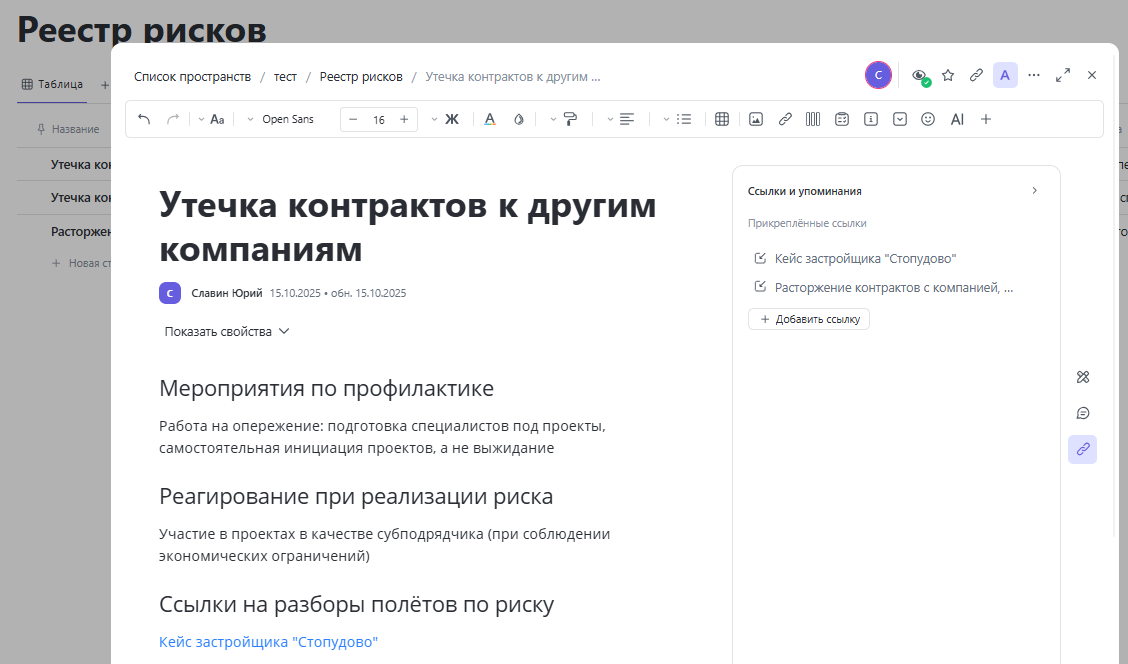This screenshot has width=1128, height=664.
Task: Toggle appearance settings with the A button
Action: coord(1005,75)
